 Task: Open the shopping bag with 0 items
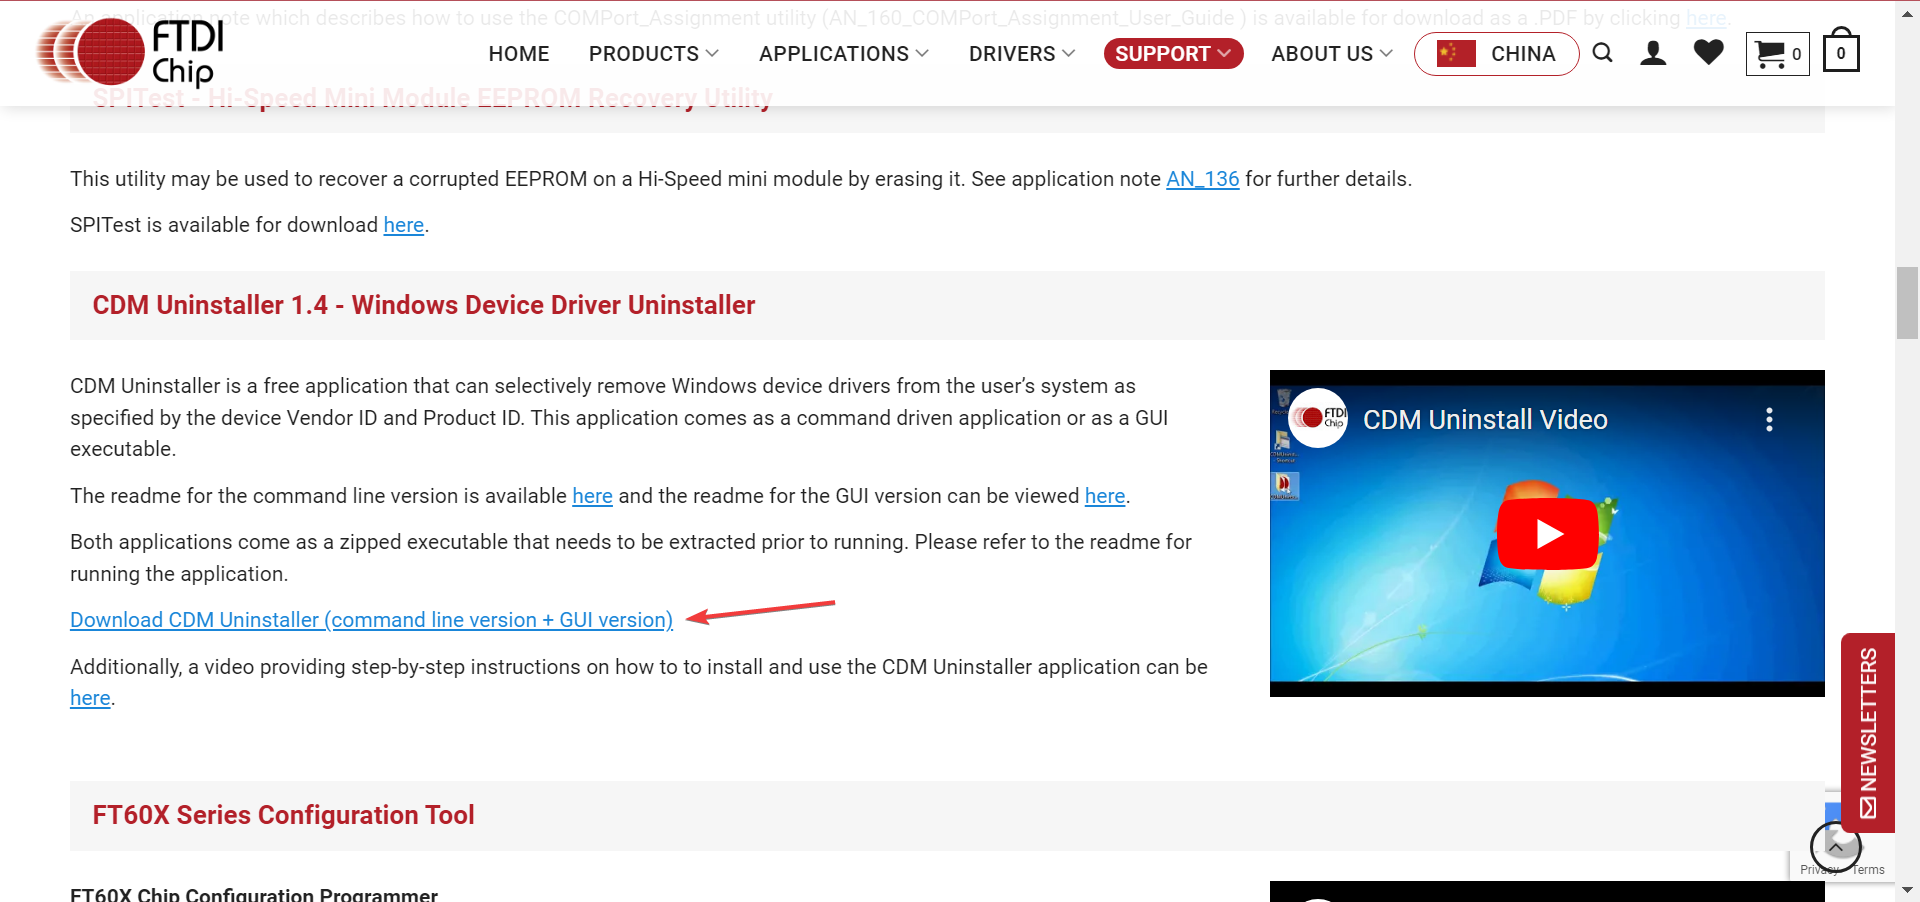click(x=1841, y=51)
